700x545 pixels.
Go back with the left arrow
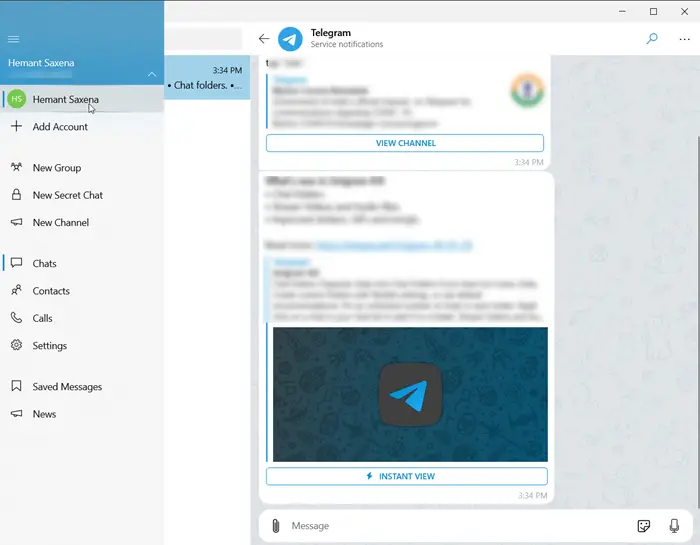pos(264,39)
